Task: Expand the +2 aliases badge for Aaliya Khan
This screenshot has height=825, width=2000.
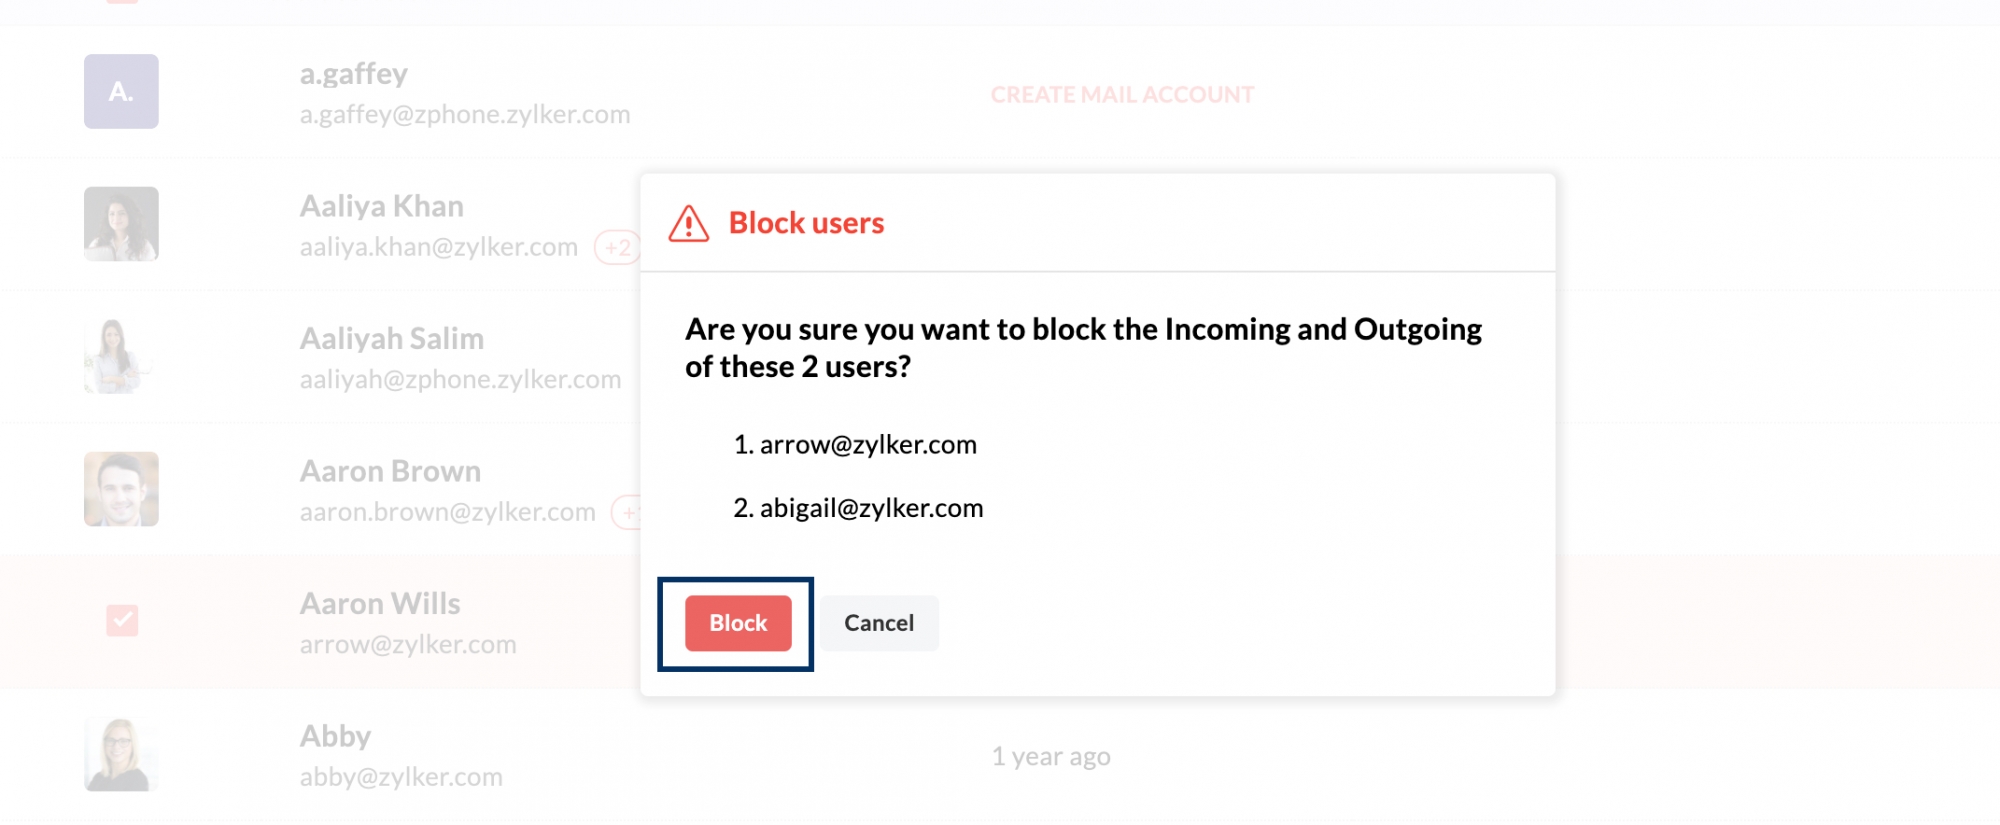Action: tap(617, 247)
